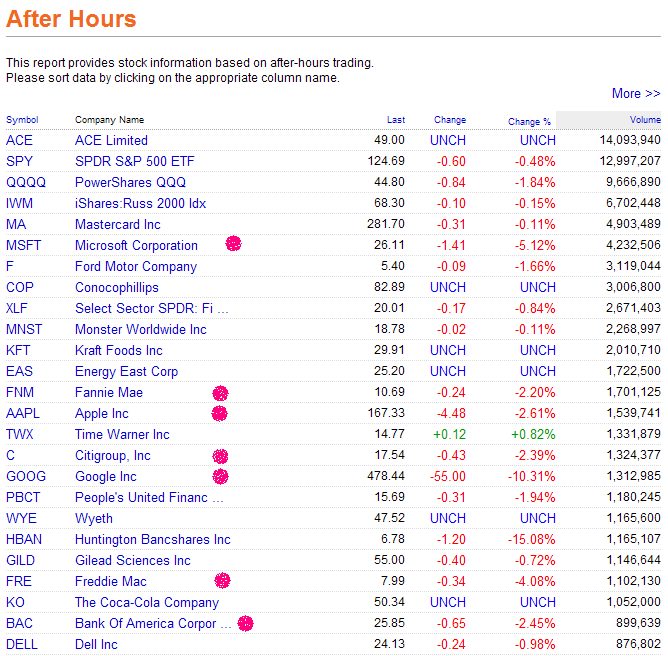Sort data by the Last column header

click(396, 120)
